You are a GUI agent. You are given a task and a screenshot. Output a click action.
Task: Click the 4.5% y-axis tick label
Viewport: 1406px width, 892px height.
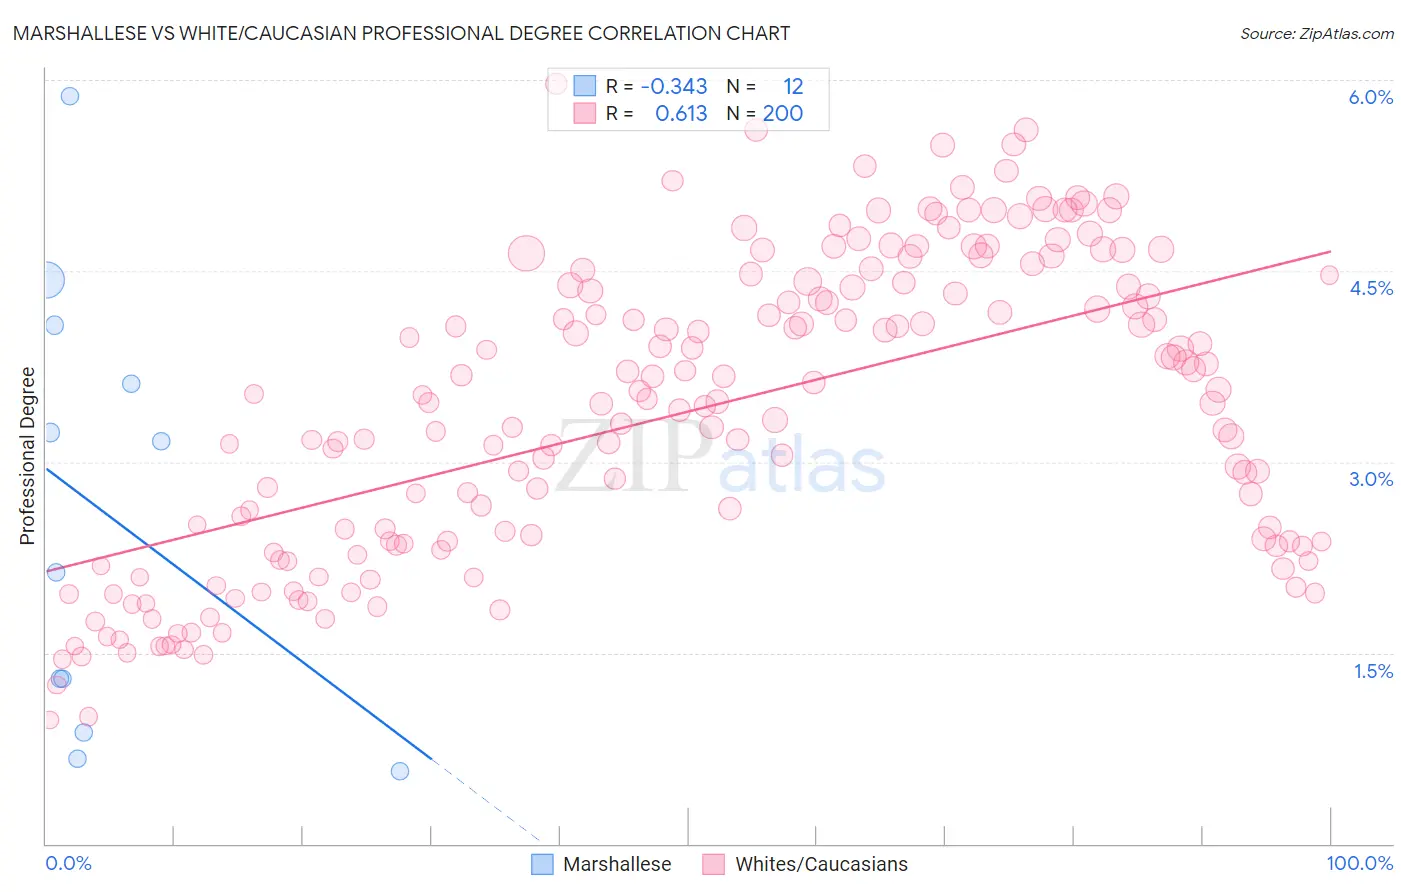1371,288
